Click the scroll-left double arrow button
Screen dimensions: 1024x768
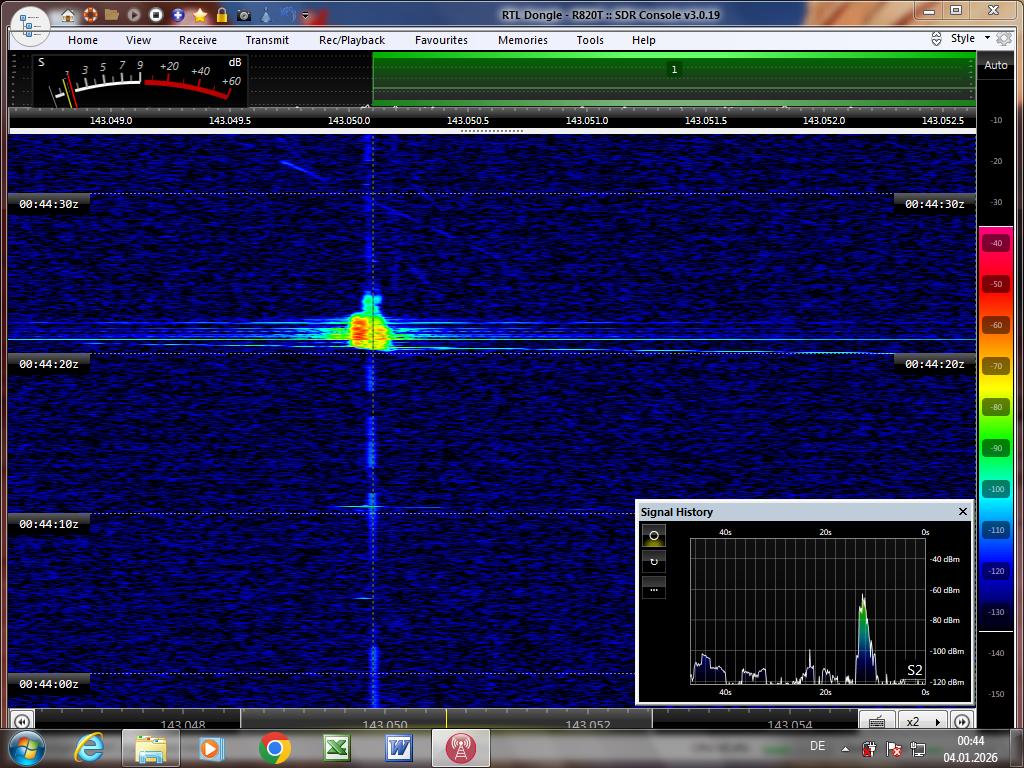(22, 721)
